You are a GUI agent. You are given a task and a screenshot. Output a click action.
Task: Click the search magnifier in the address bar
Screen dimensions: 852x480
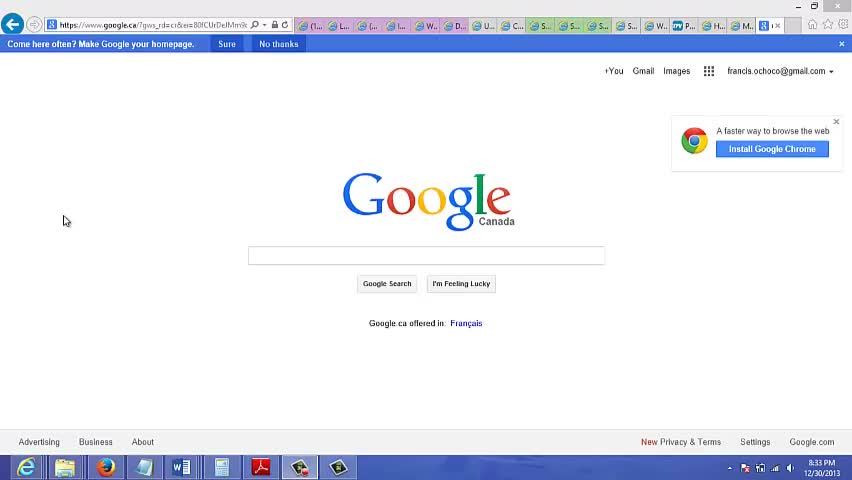254,25
